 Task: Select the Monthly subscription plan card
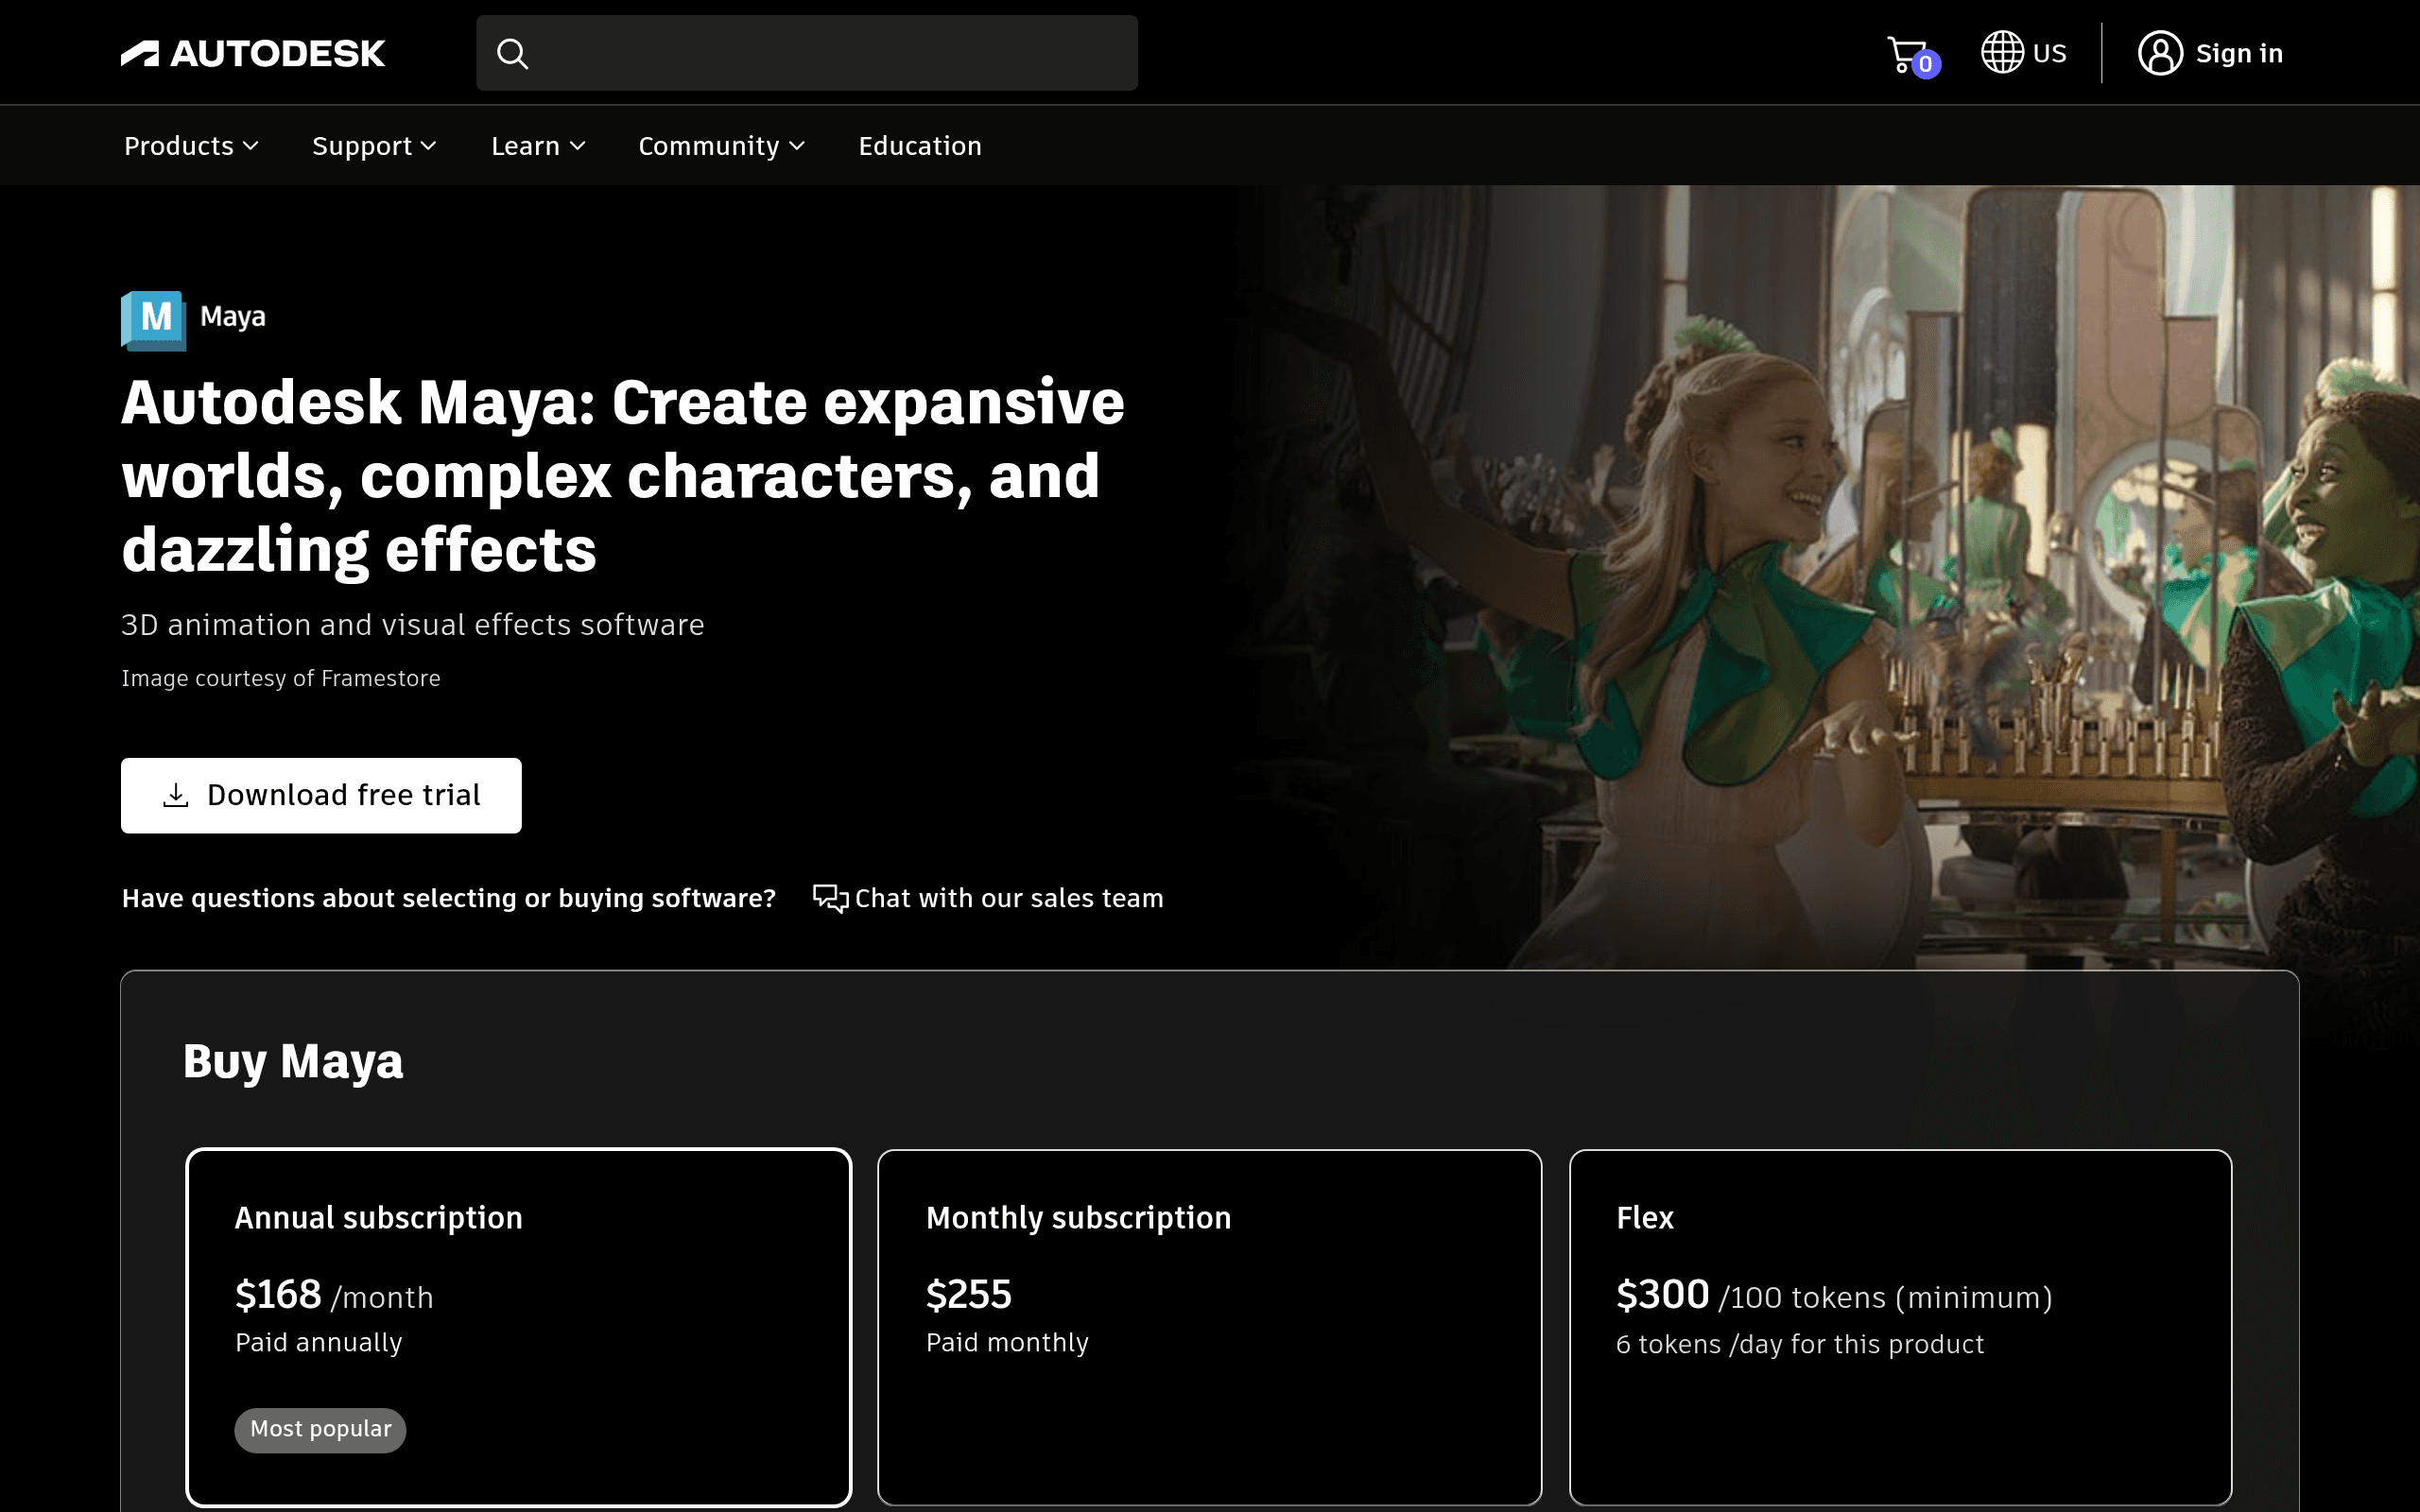[1210, 1327]
